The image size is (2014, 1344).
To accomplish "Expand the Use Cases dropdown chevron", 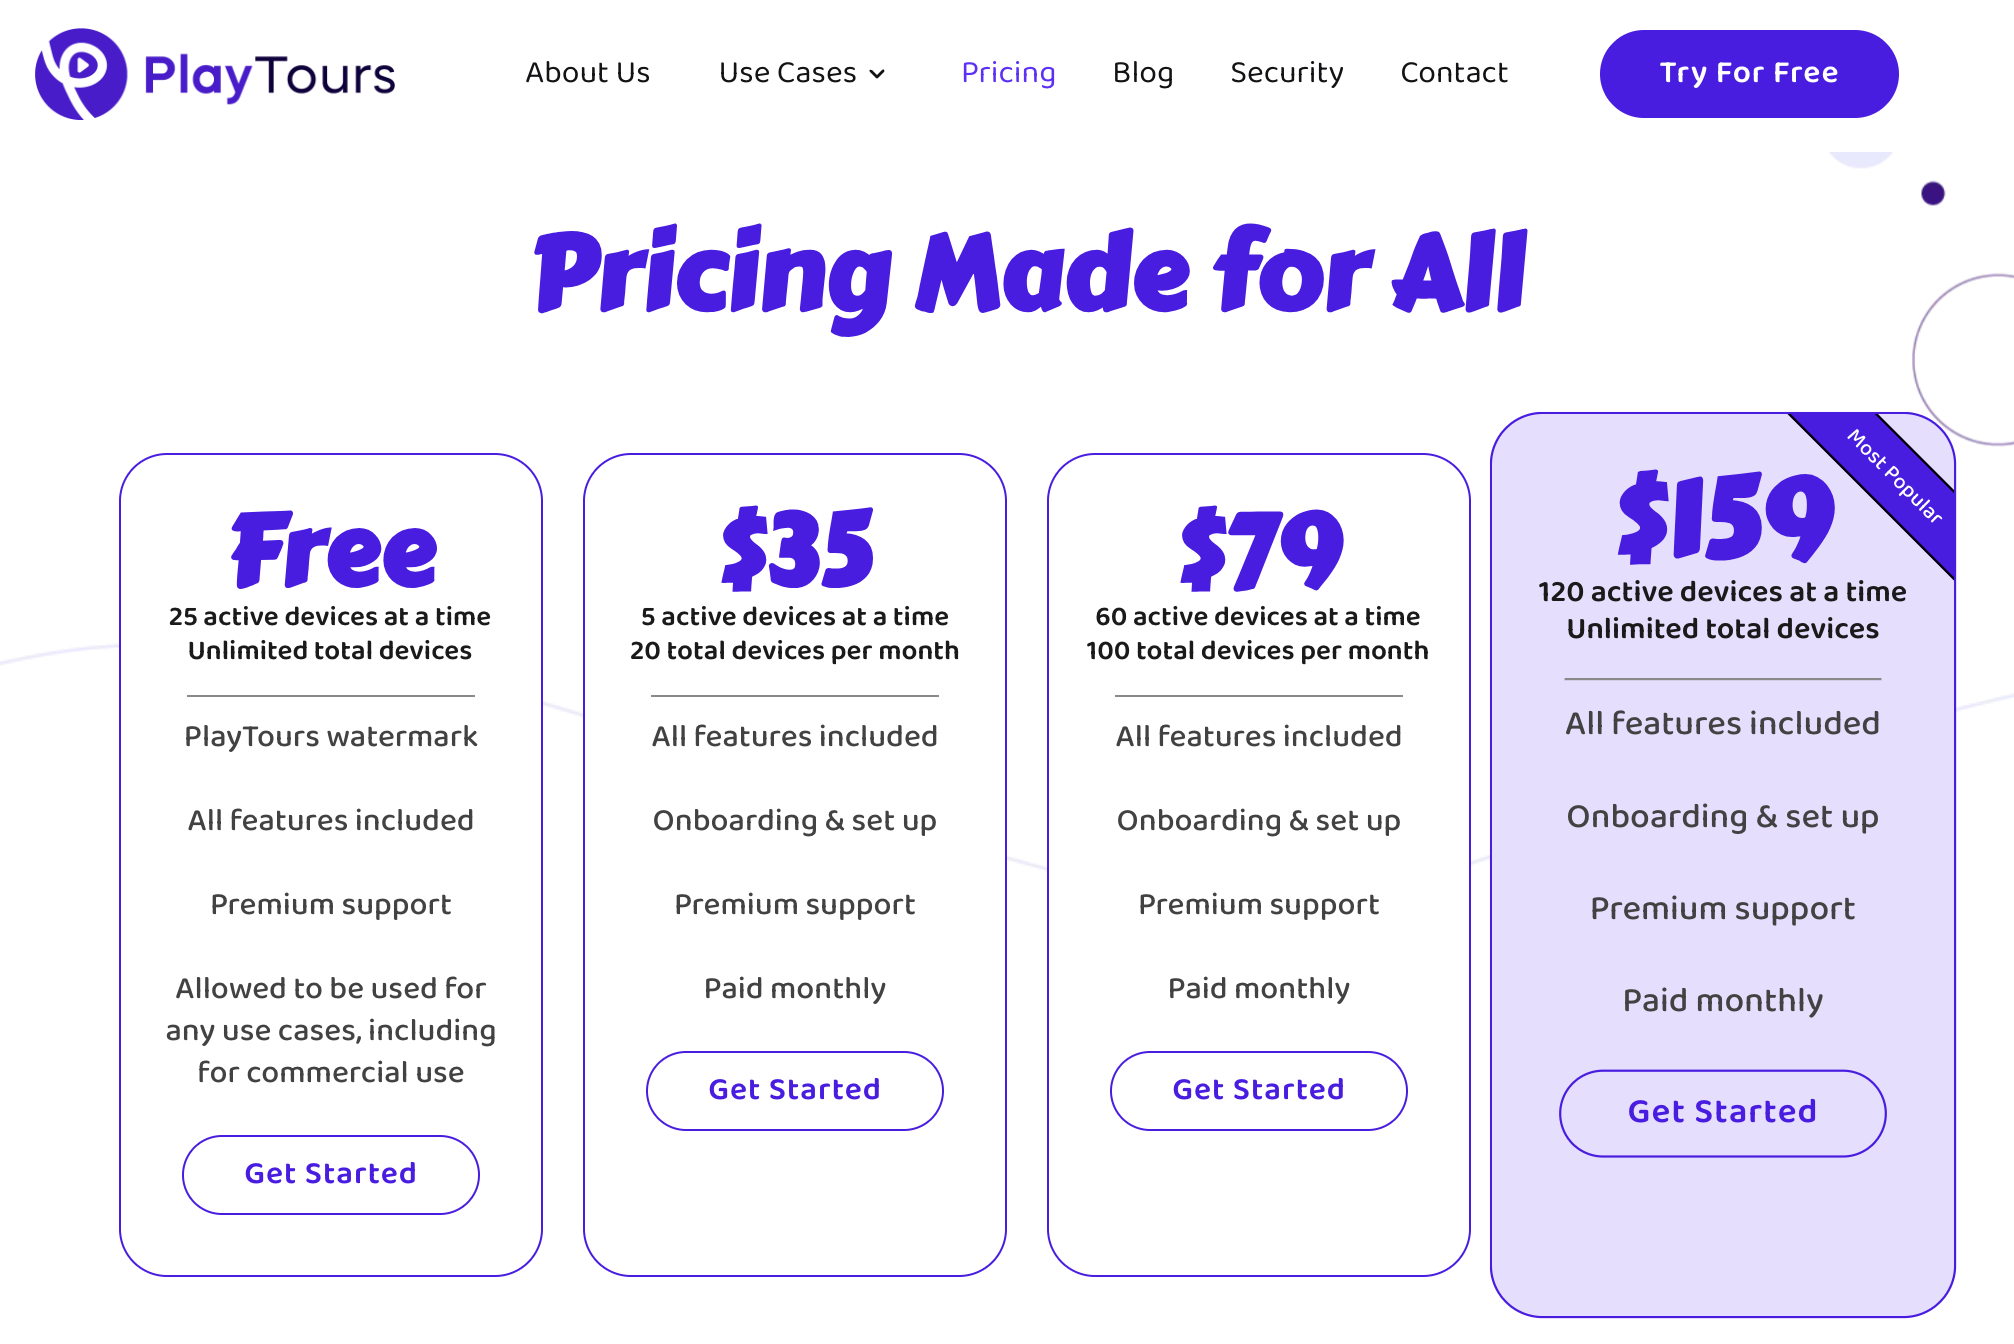I will pos(877,74).
